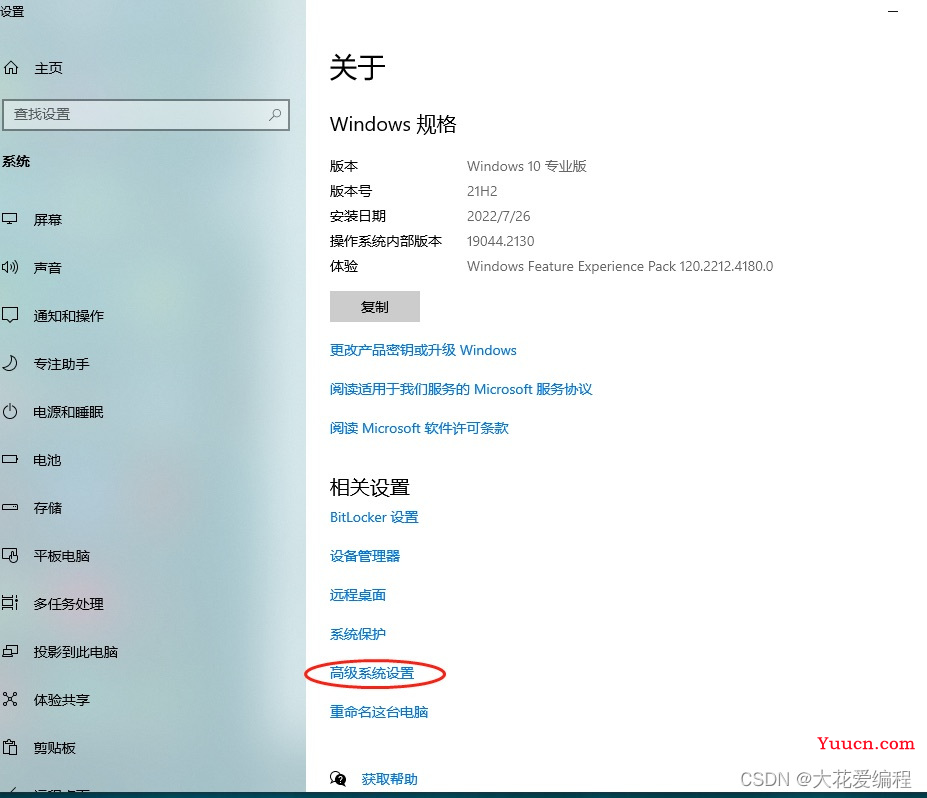Click the projection icon next to 投影到此电脑
The height and width of the screenshot is (798, 927).
10,651
